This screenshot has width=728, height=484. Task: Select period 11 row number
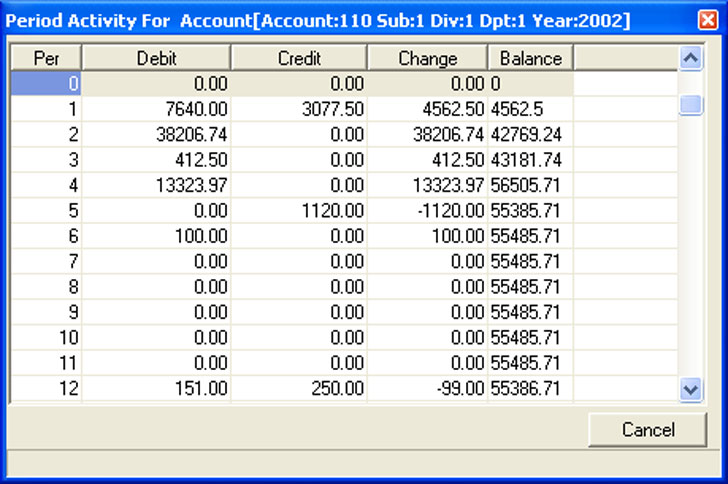(46, 362)
